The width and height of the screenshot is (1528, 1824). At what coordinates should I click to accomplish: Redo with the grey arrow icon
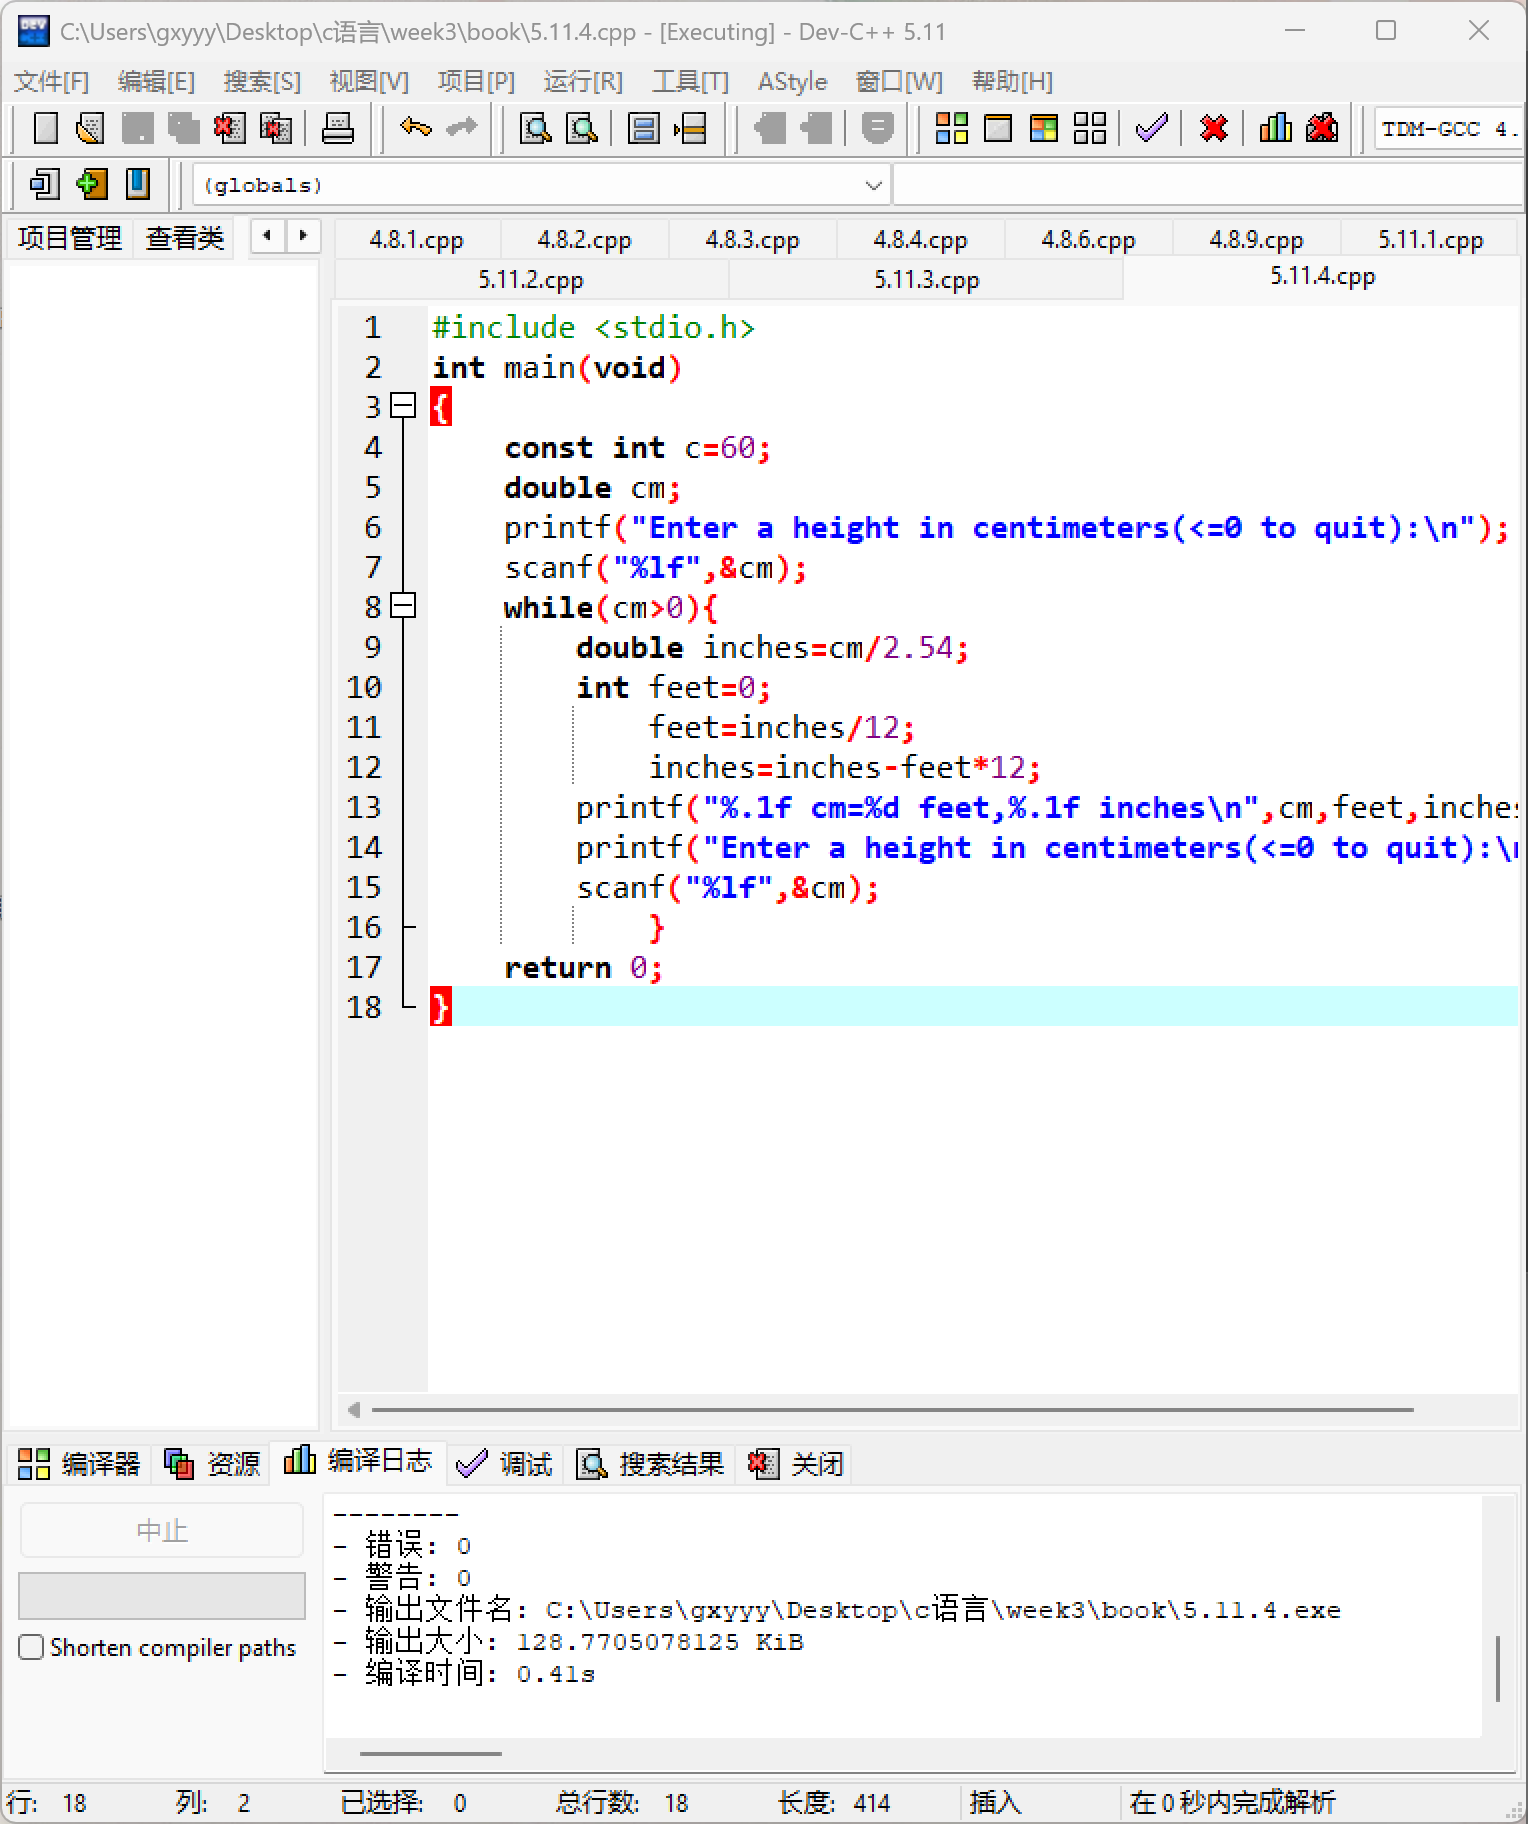tap(461, 128)
